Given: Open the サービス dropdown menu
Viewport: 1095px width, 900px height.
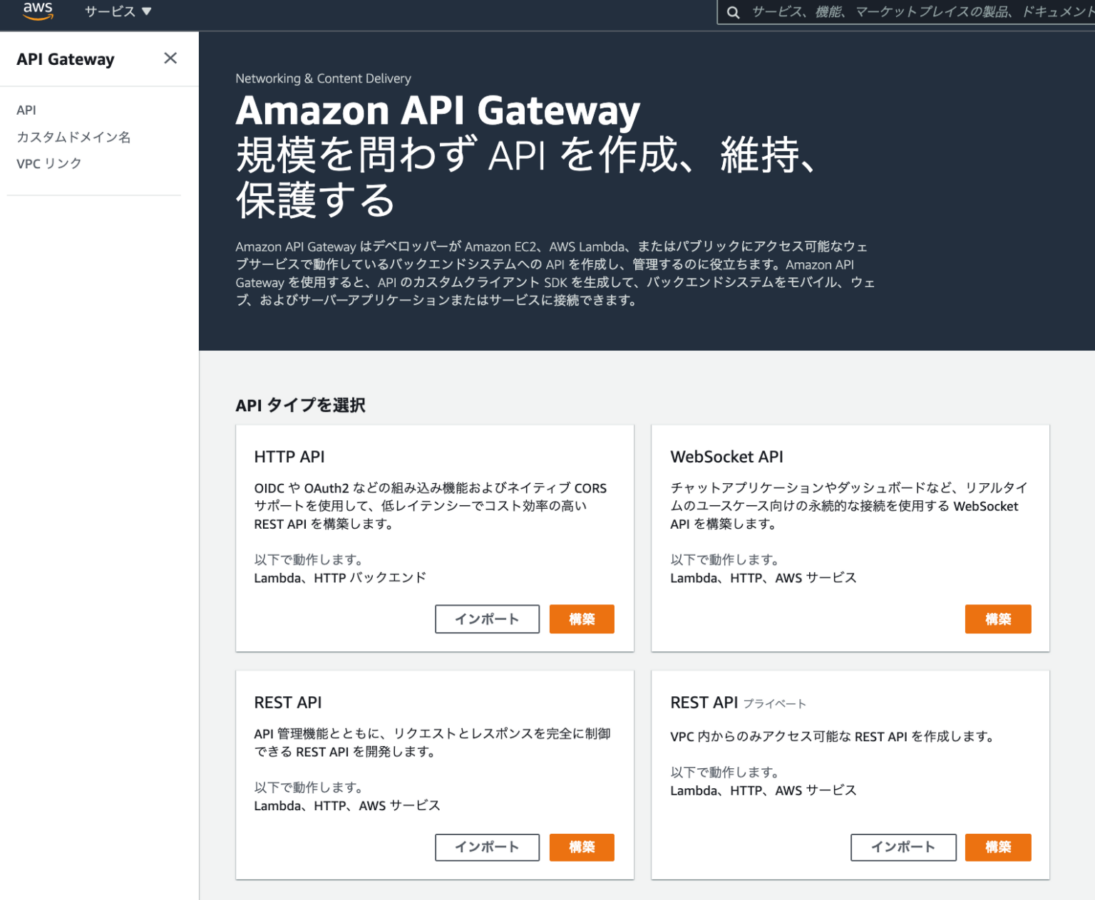Looking at the screenshot, I should pos(118,12).
